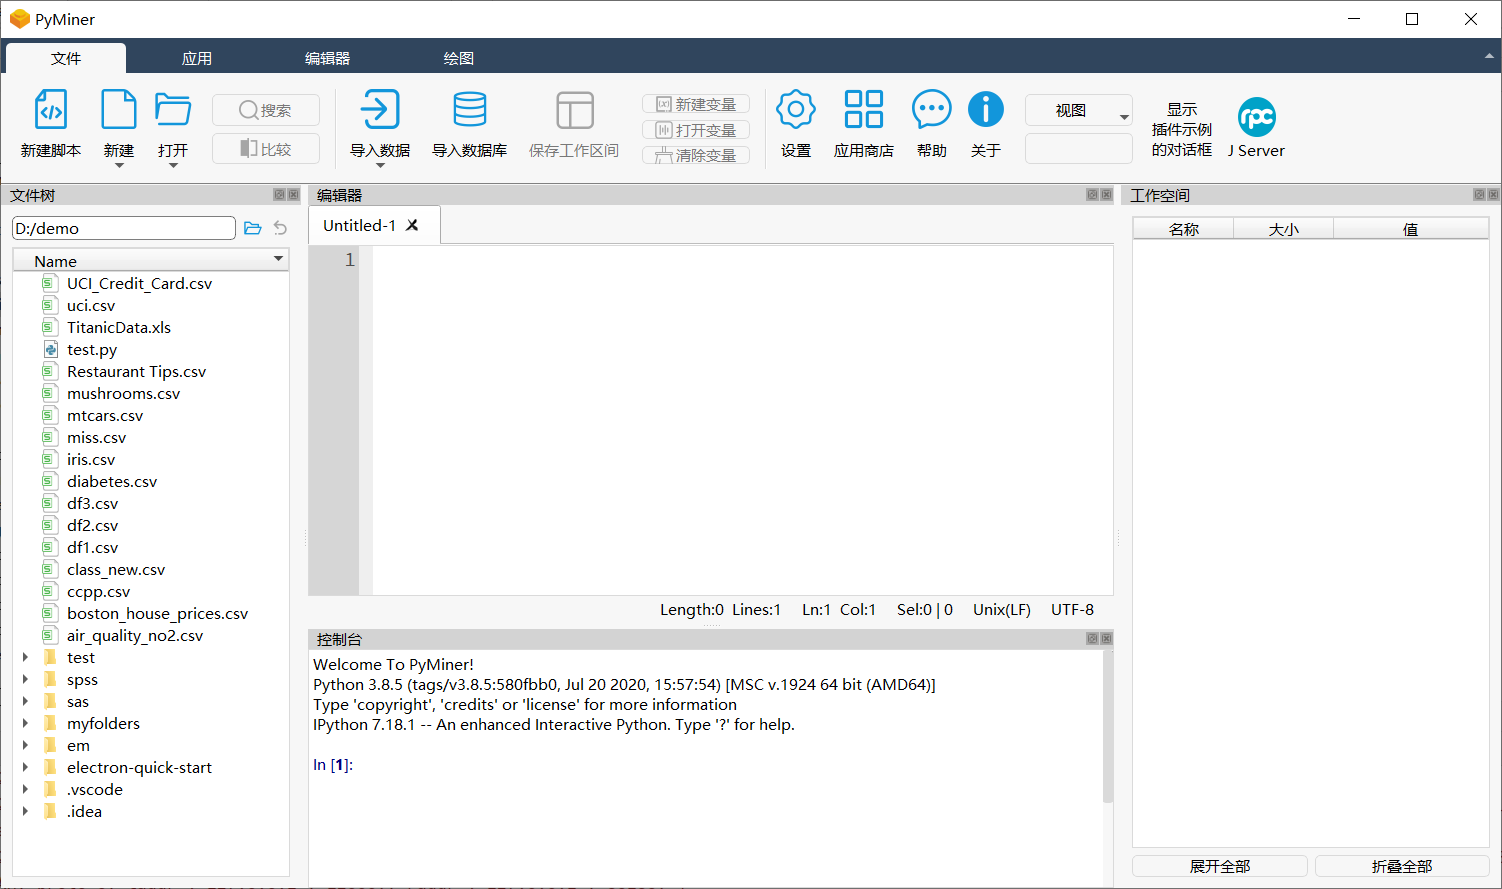Click 展开全部 expand all button
1502x889 pixels.
[x=1220, y=866]
